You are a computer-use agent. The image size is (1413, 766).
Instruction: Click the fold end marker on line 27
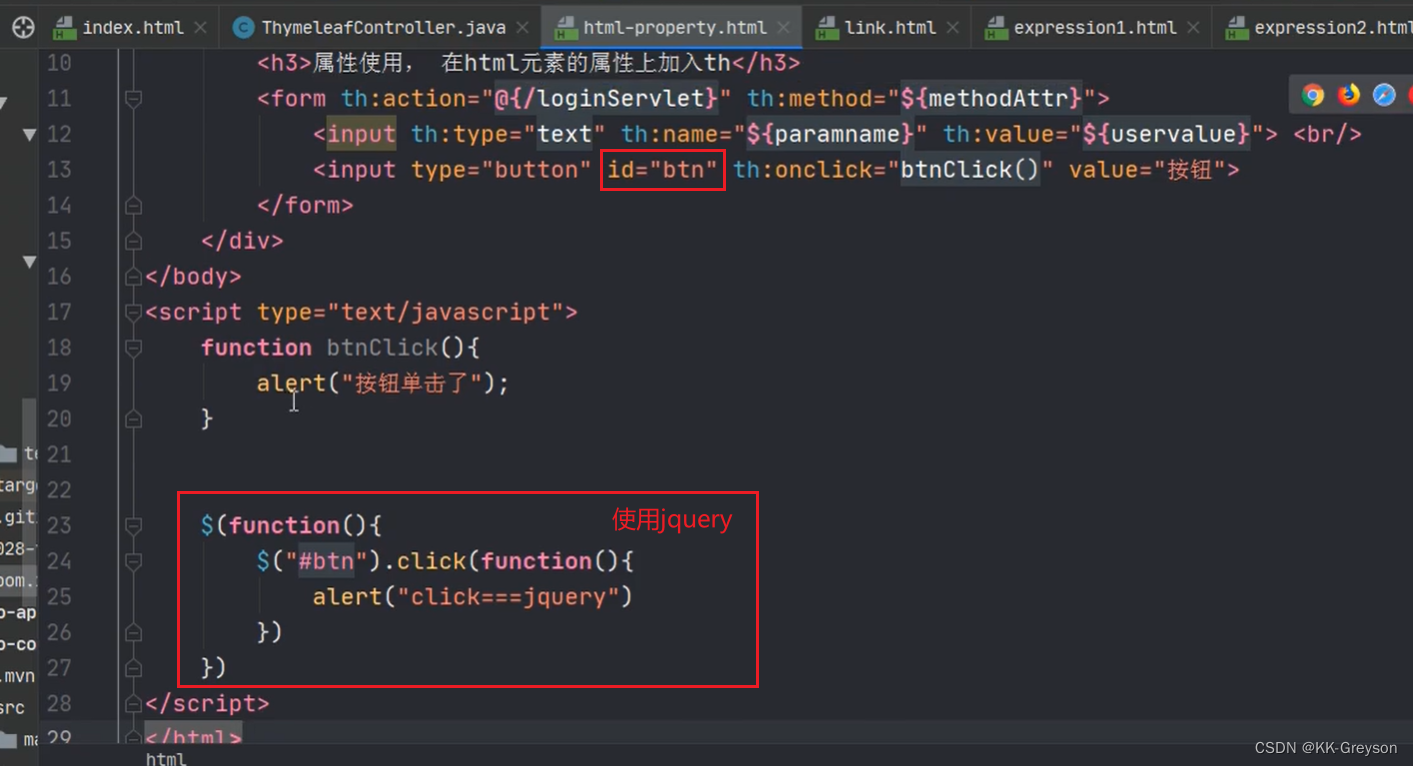point(133,669)
